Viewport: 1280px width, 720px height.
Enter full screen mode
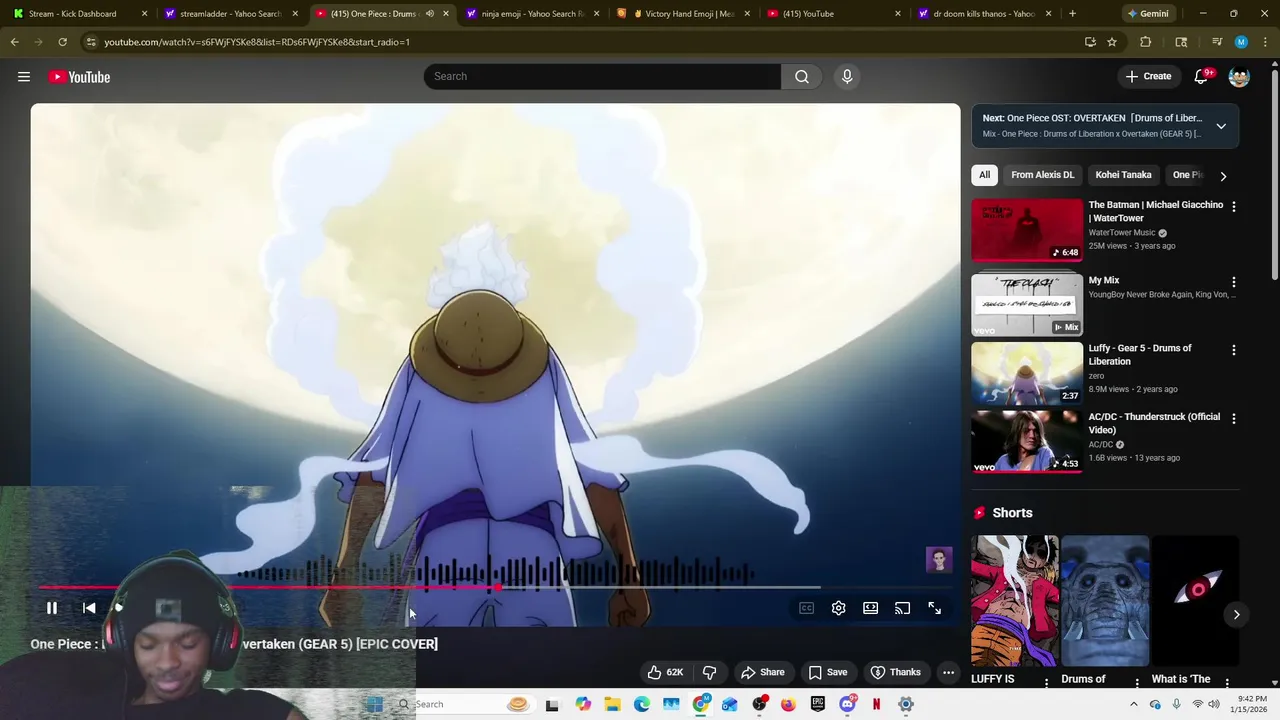pos(935,608)
